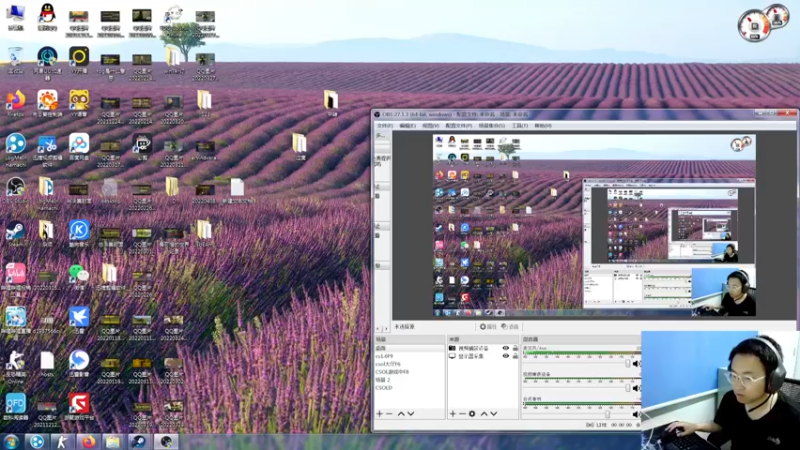Open the OFD reader desktop shortcut
Image resolution: width=800 pixels, height=450 pixels.
click(15, 407)
